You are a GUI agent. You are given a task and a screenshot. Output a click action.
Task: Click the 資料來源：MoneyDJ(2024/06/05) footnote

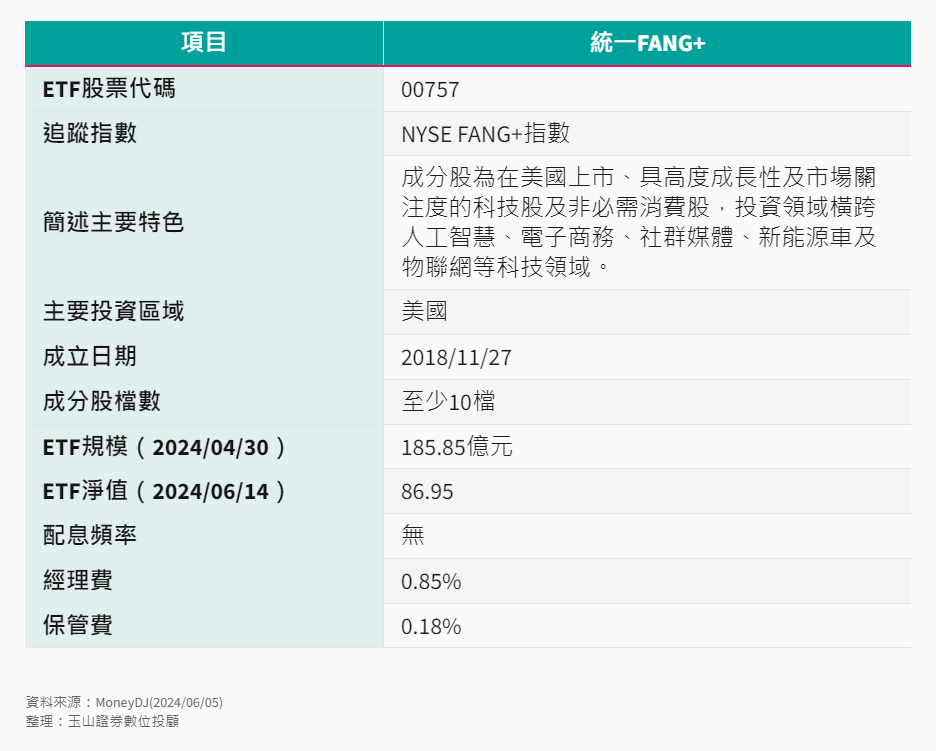pos(124,703)
